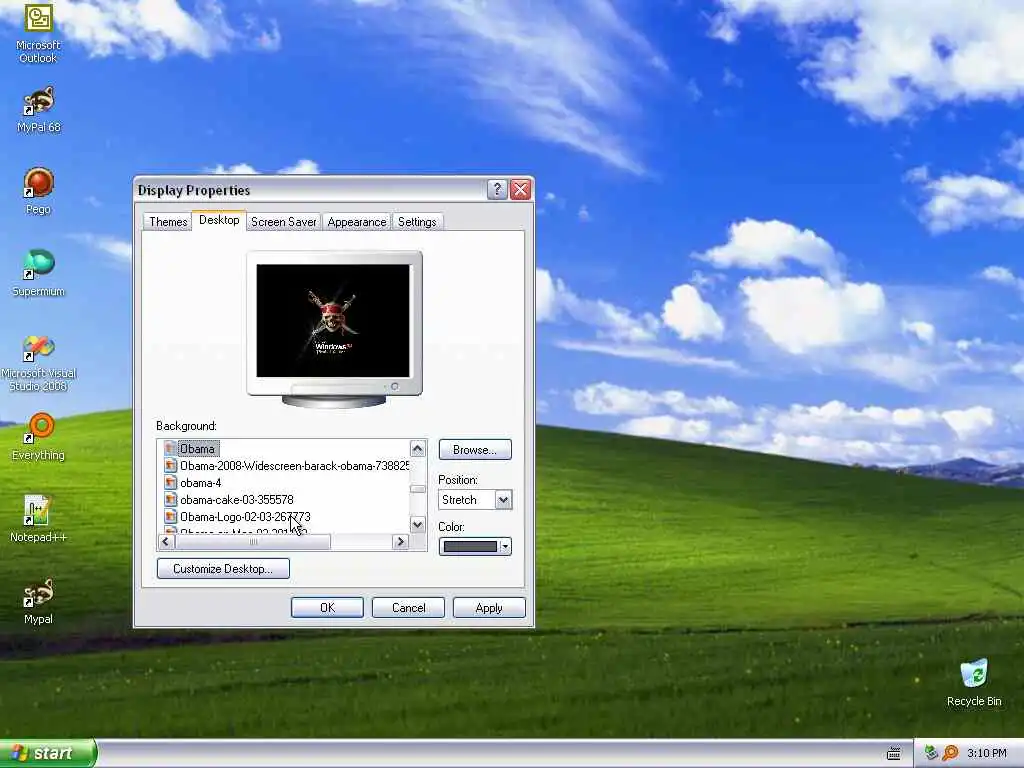Select the Notepad++ desktop shortcut
Image resolution: width=1024 pixels, height=768 pixels.
click(38, 519)
